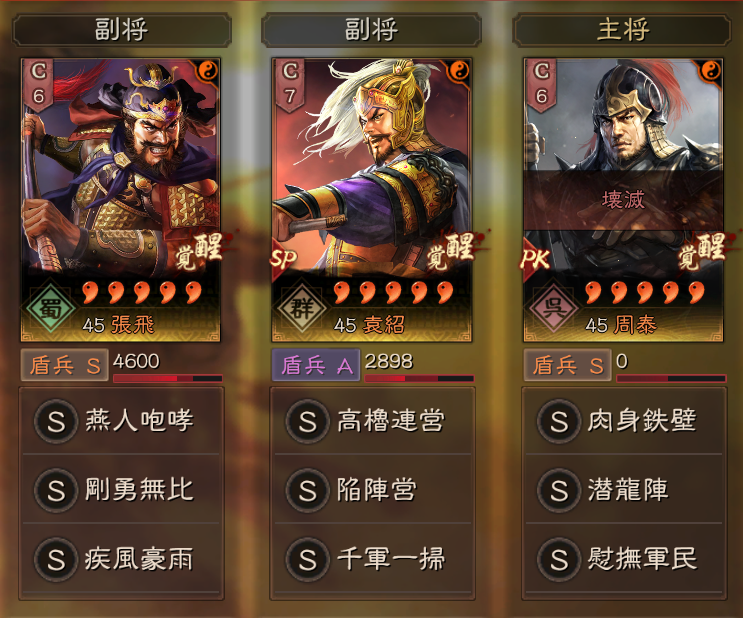The width and height of the screenshot is (743, 618).
Task: Click the 盾兵 S troop label under 張飛
Action: point(64,365)
